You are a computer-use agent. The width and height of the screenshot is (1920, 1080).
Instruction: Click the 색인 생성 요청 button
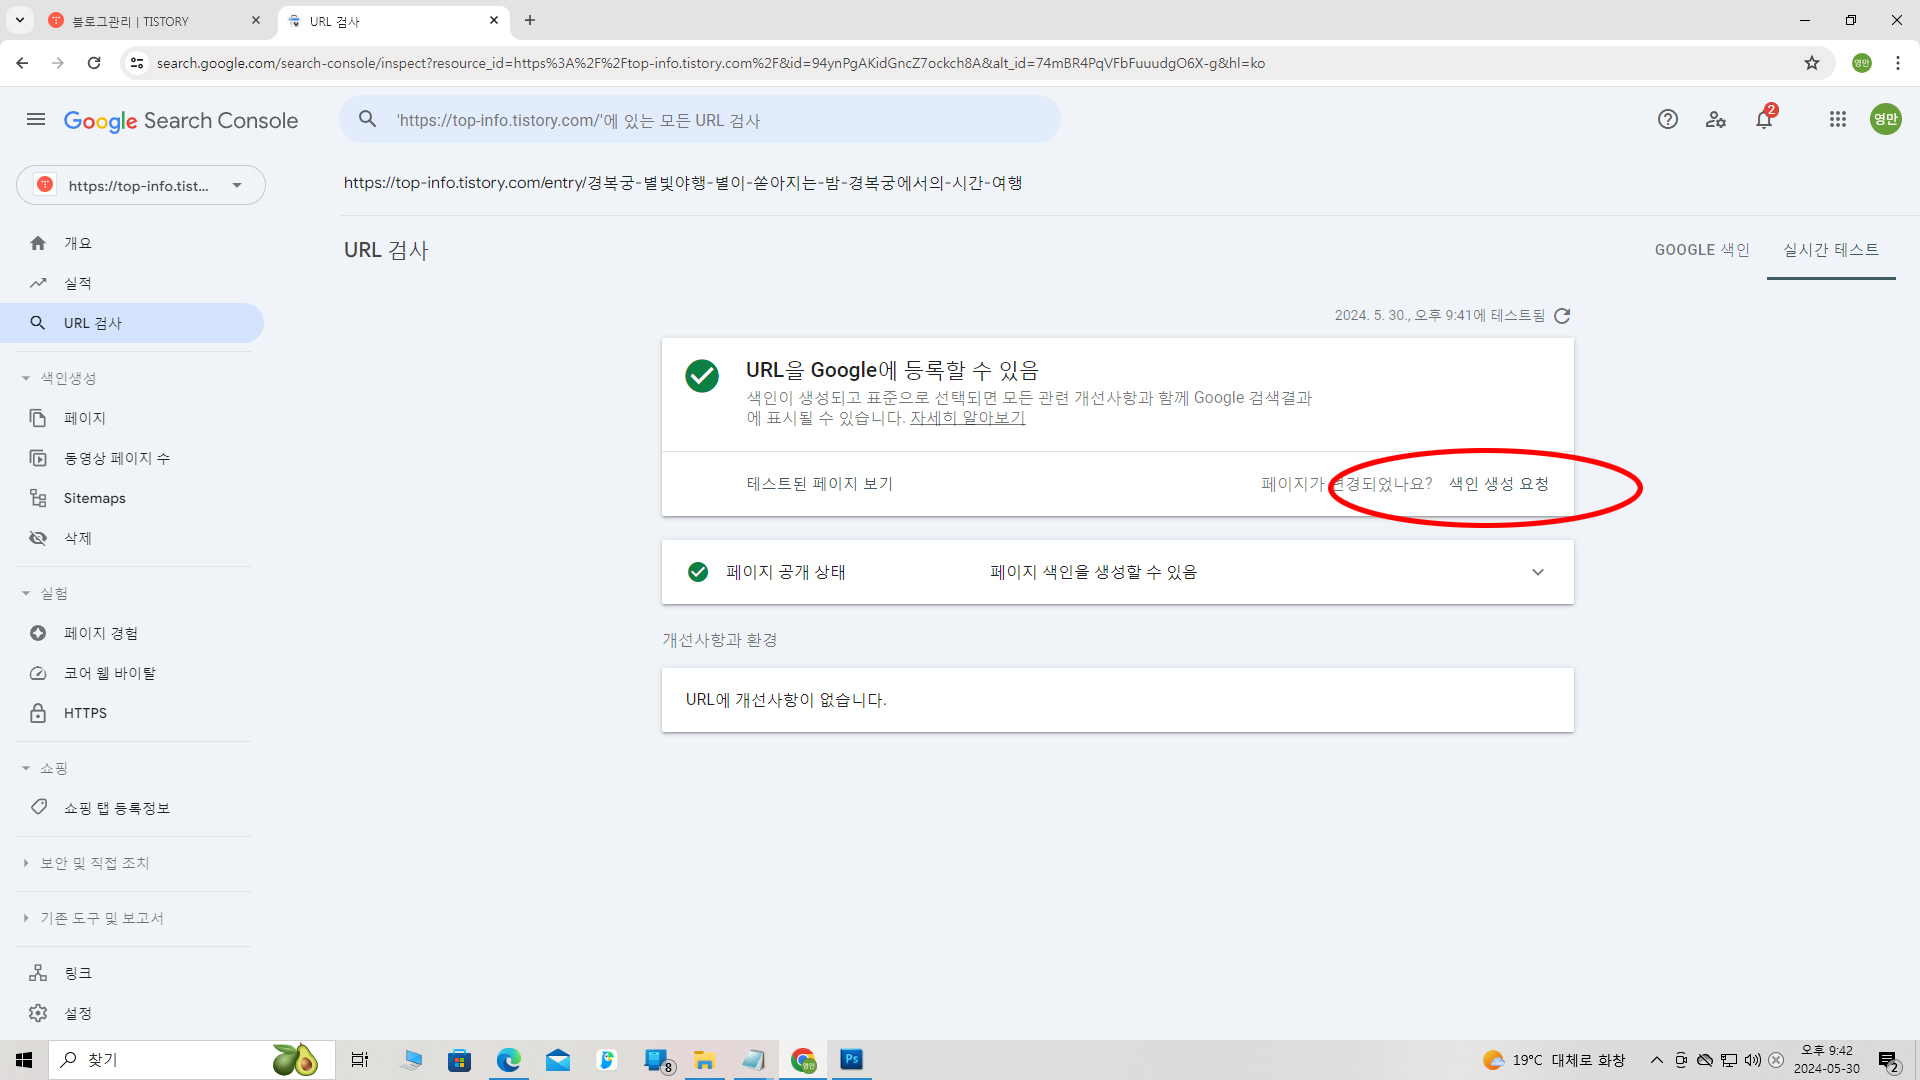pyautogui.click(x=1498, y=484)
